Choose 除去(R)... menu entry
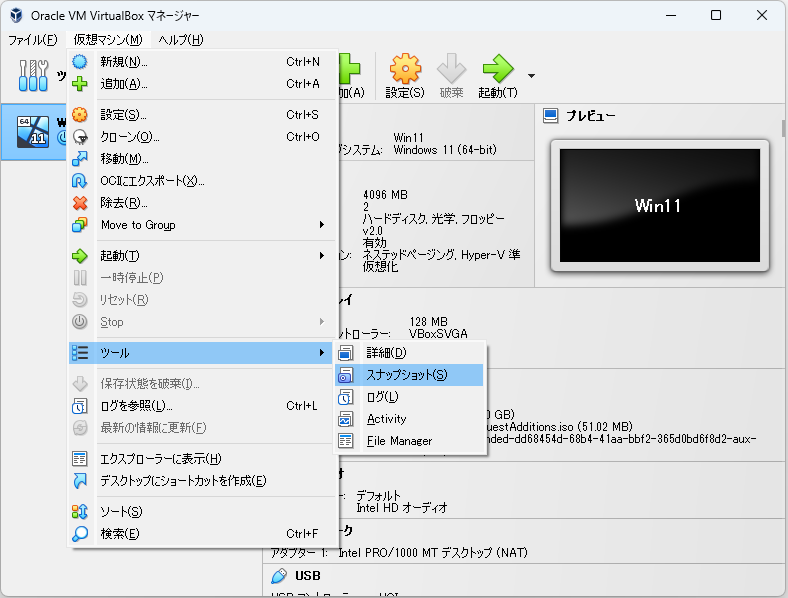Screen dimensions: 788x598 [200, 203]
